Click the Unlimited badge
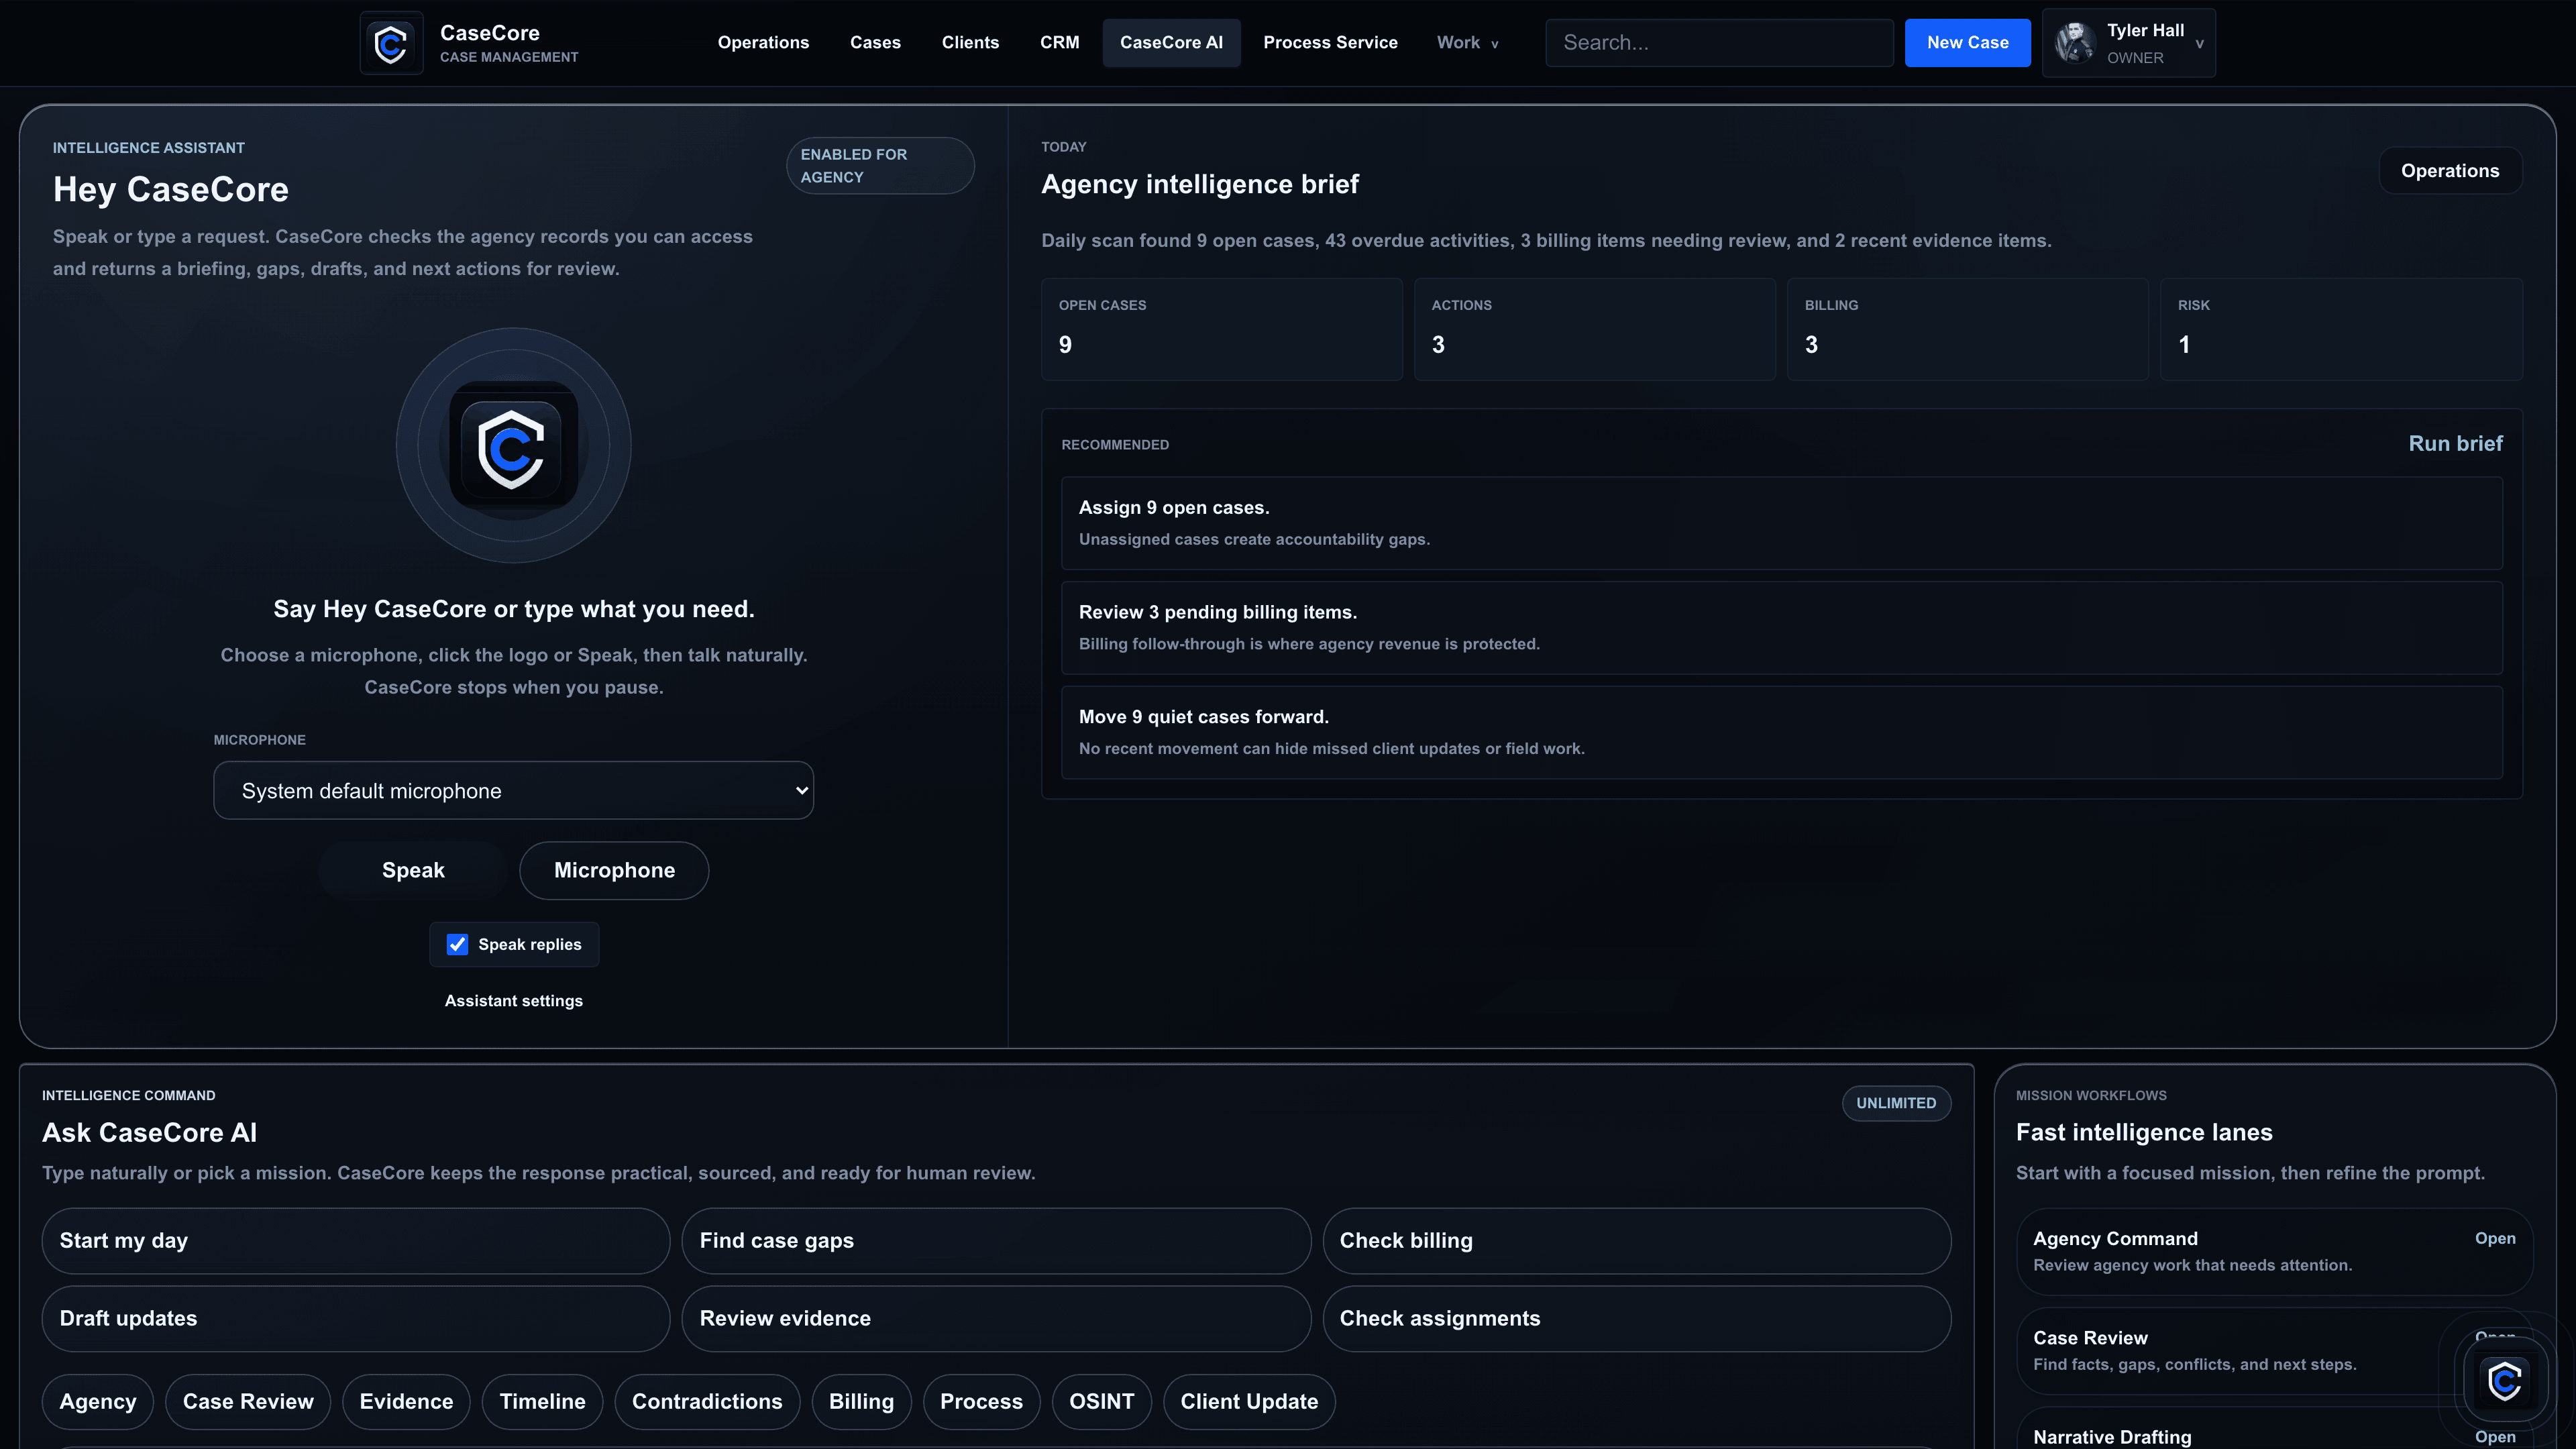2576x1449 pixels. coord(1896,1103)
